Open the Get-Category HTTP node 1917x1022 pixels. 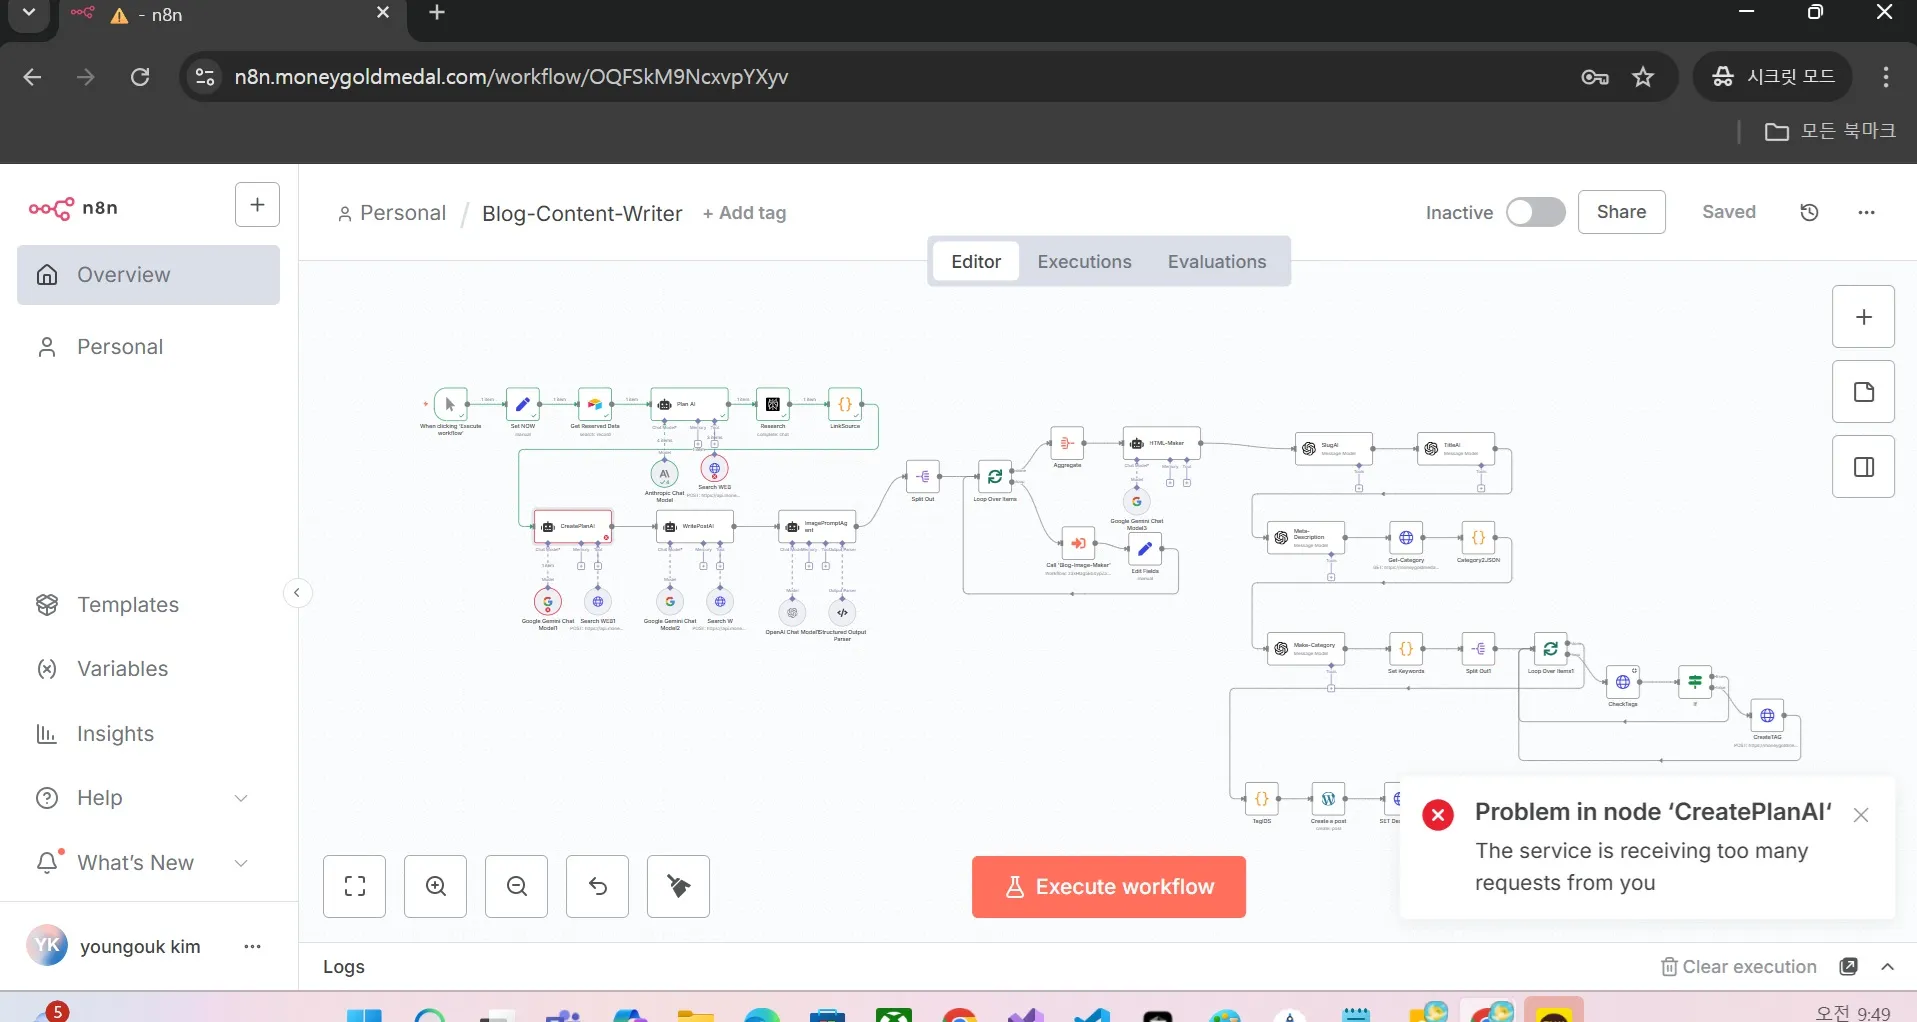[1406, 538]
